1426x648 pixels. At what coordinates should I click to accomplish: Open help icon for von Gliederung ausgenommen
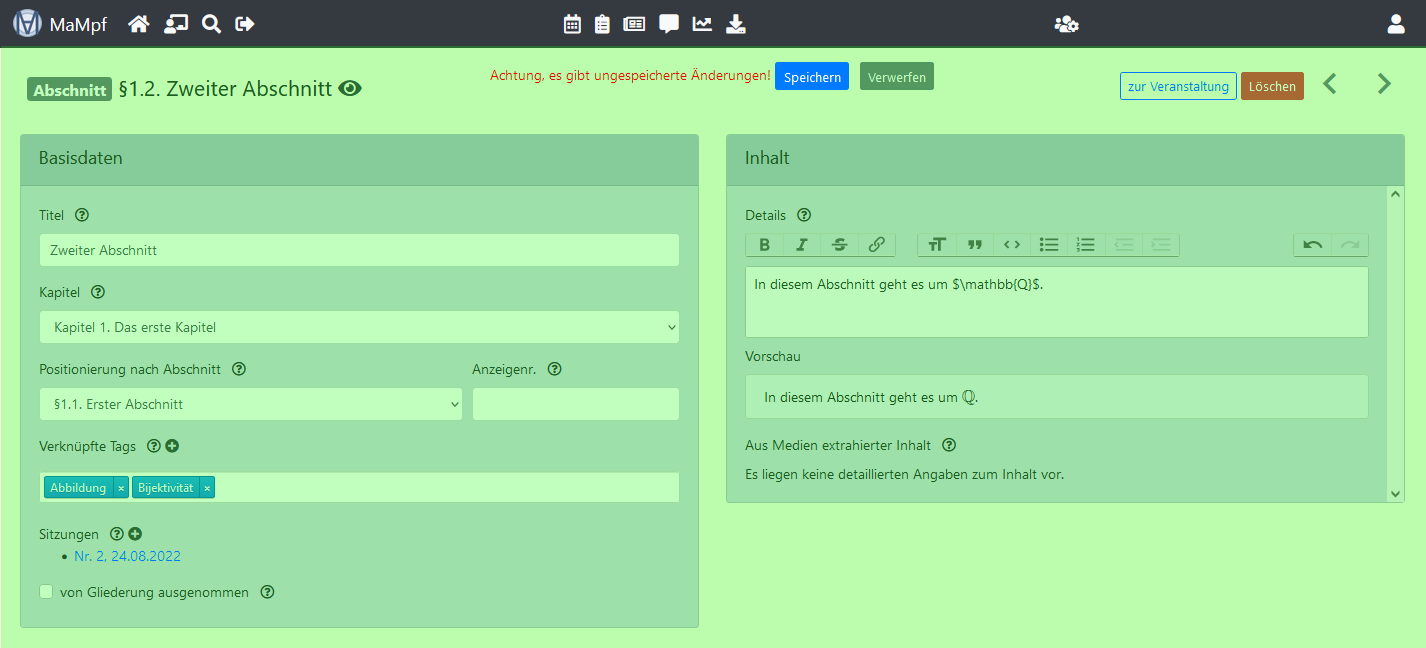click(267, 592)
